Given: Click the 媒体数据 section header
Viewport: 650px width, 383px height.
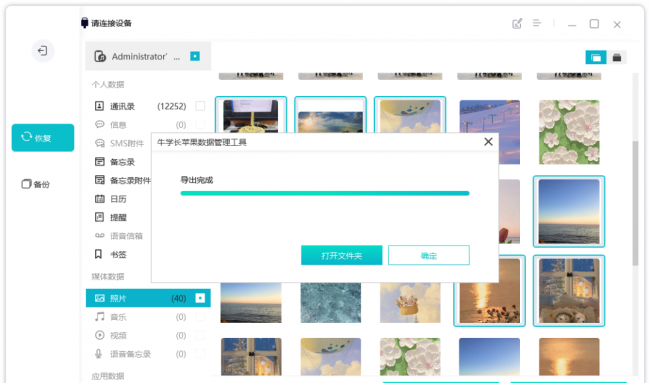Looking at the screenshot, I should point(108,276).
